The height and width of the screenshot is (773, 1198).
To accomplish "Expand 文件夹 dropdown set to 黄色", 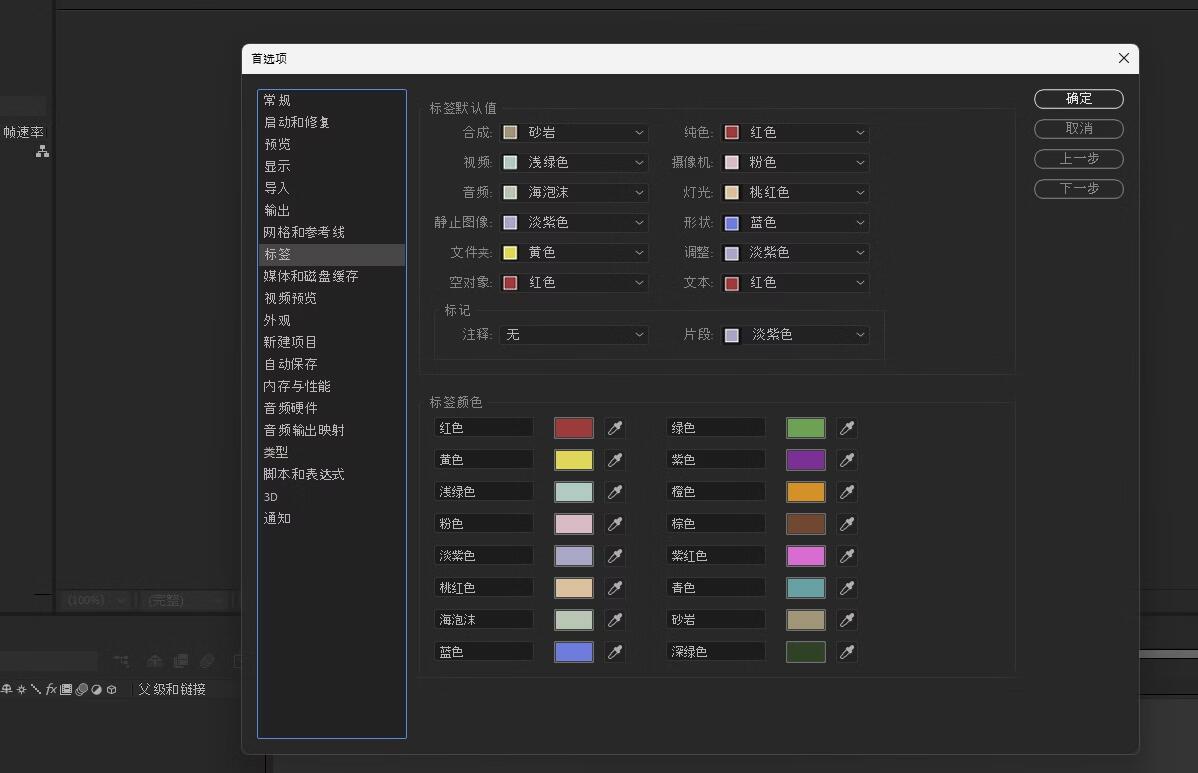I will click(574, 252).
